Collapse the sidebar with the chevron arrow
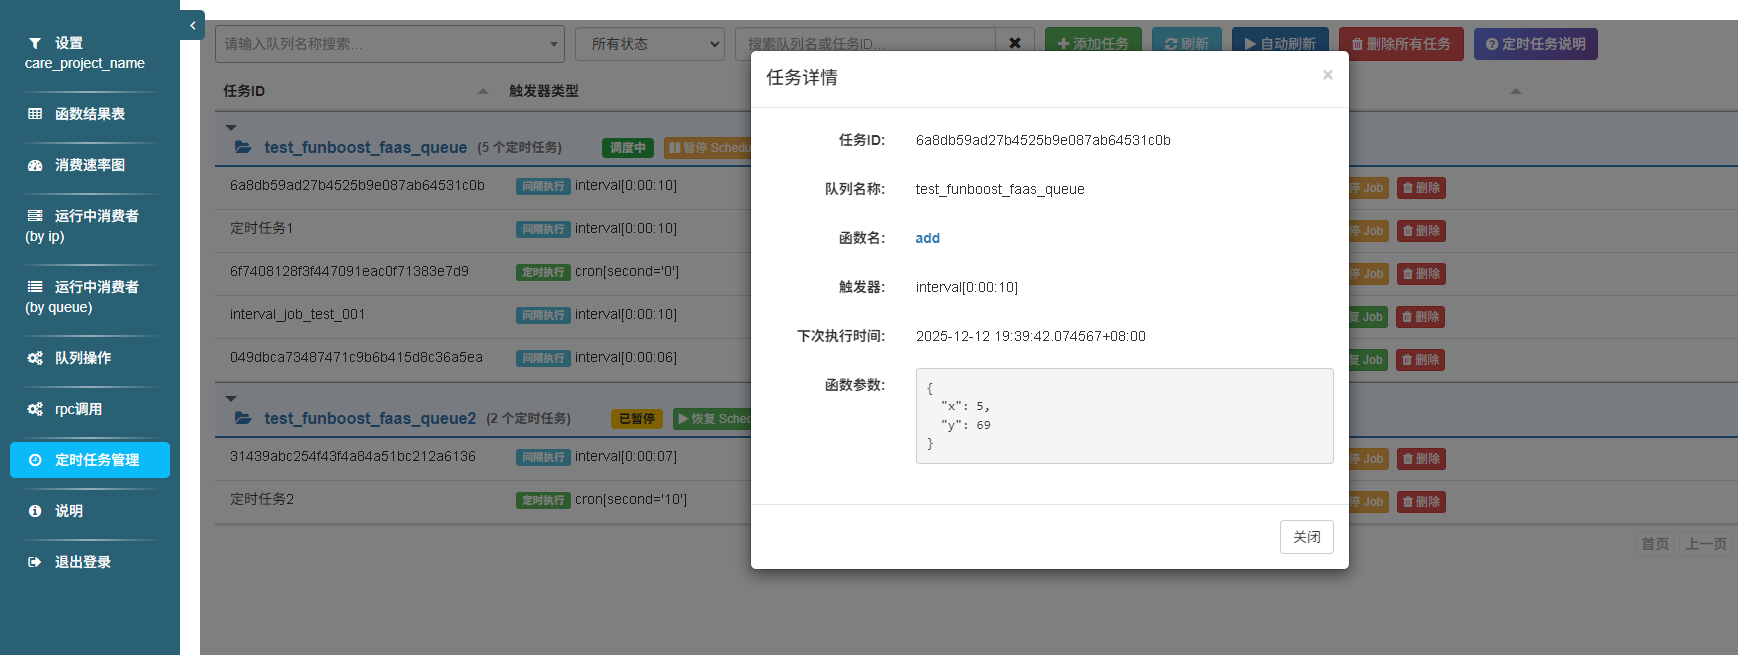Image resolution: width=1738 pixels, height=655 pixels. tap(192, 26)
